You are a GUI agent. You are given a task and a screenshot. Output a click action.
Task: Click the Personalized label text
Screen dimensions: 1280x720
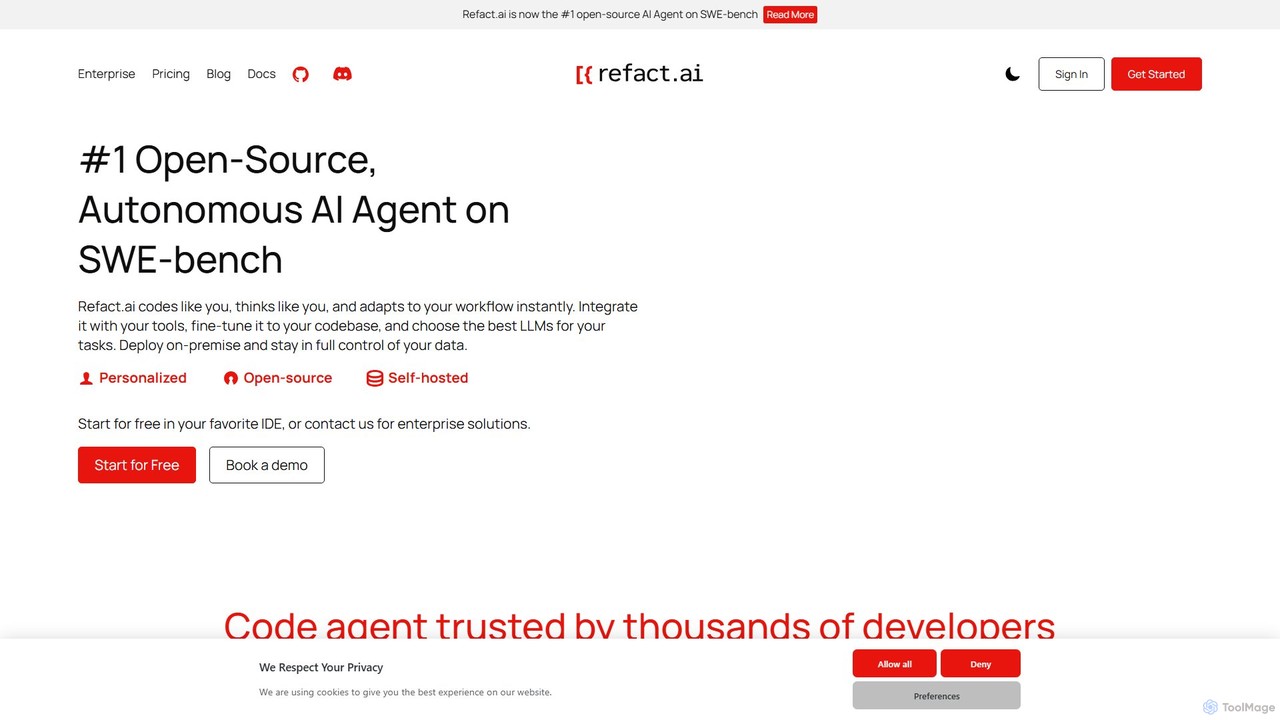pos(143,378)
